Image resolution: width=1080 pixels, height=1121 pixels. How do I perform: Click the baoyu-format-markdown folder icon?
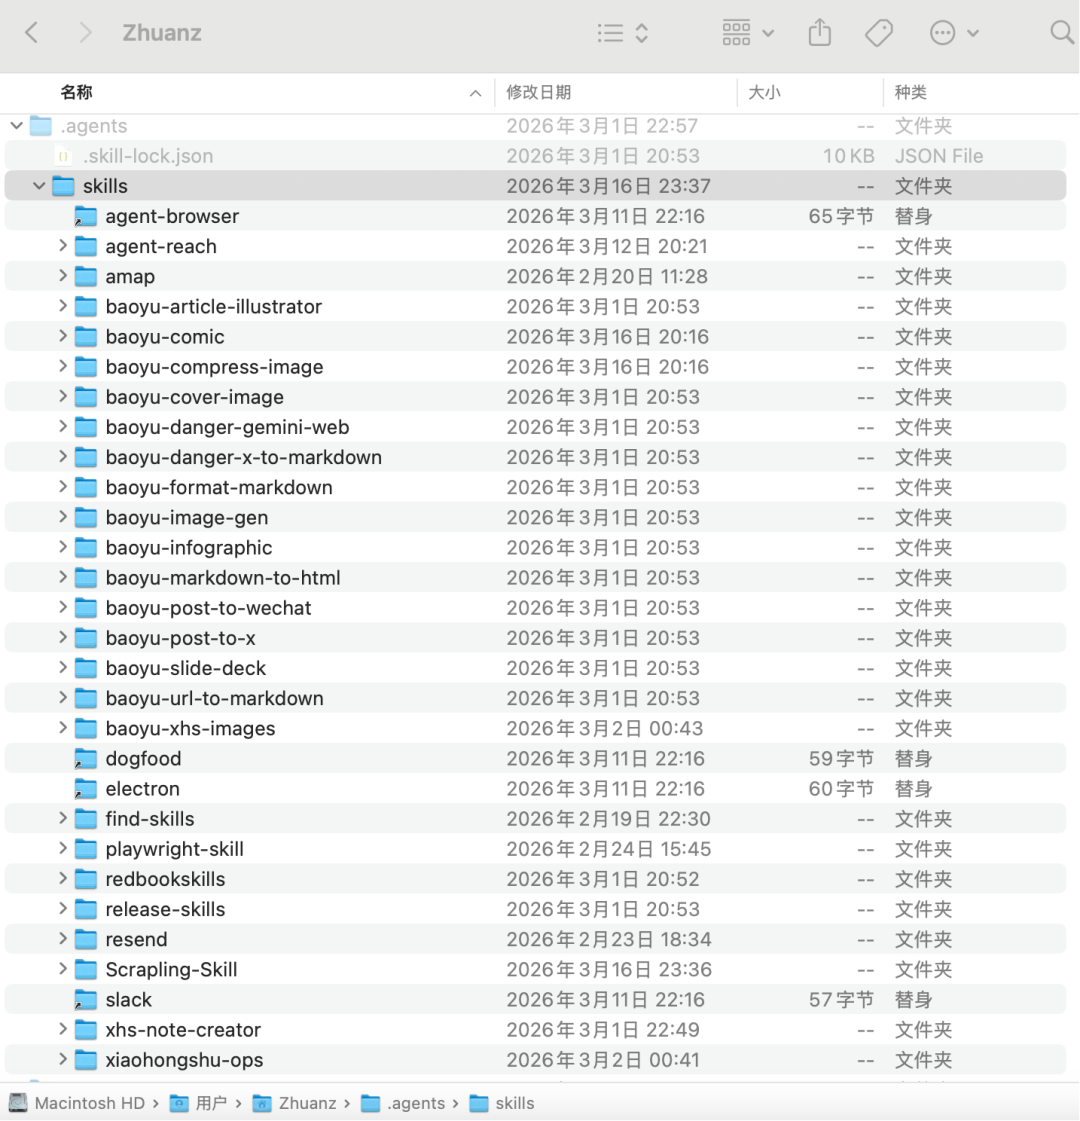point(86,488)
